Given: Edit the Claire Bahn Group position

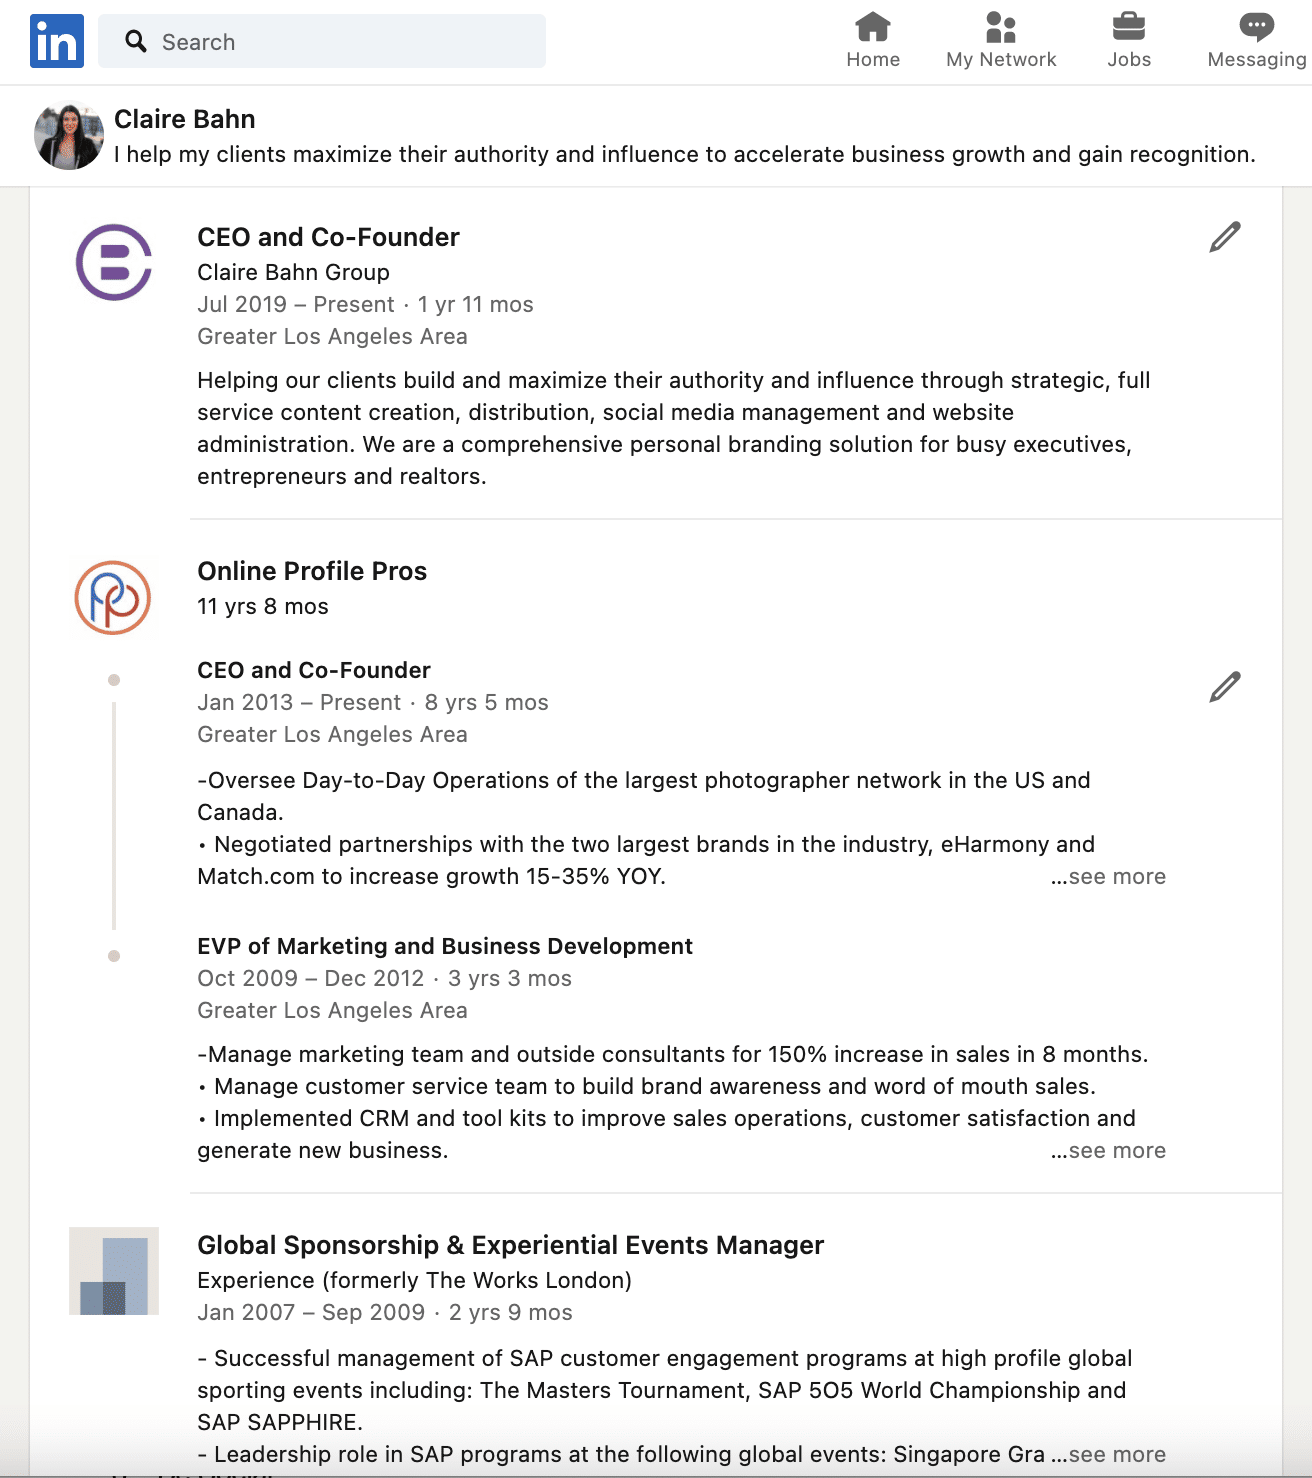Looking at the screenshot, I should (x=1225, y=237).
